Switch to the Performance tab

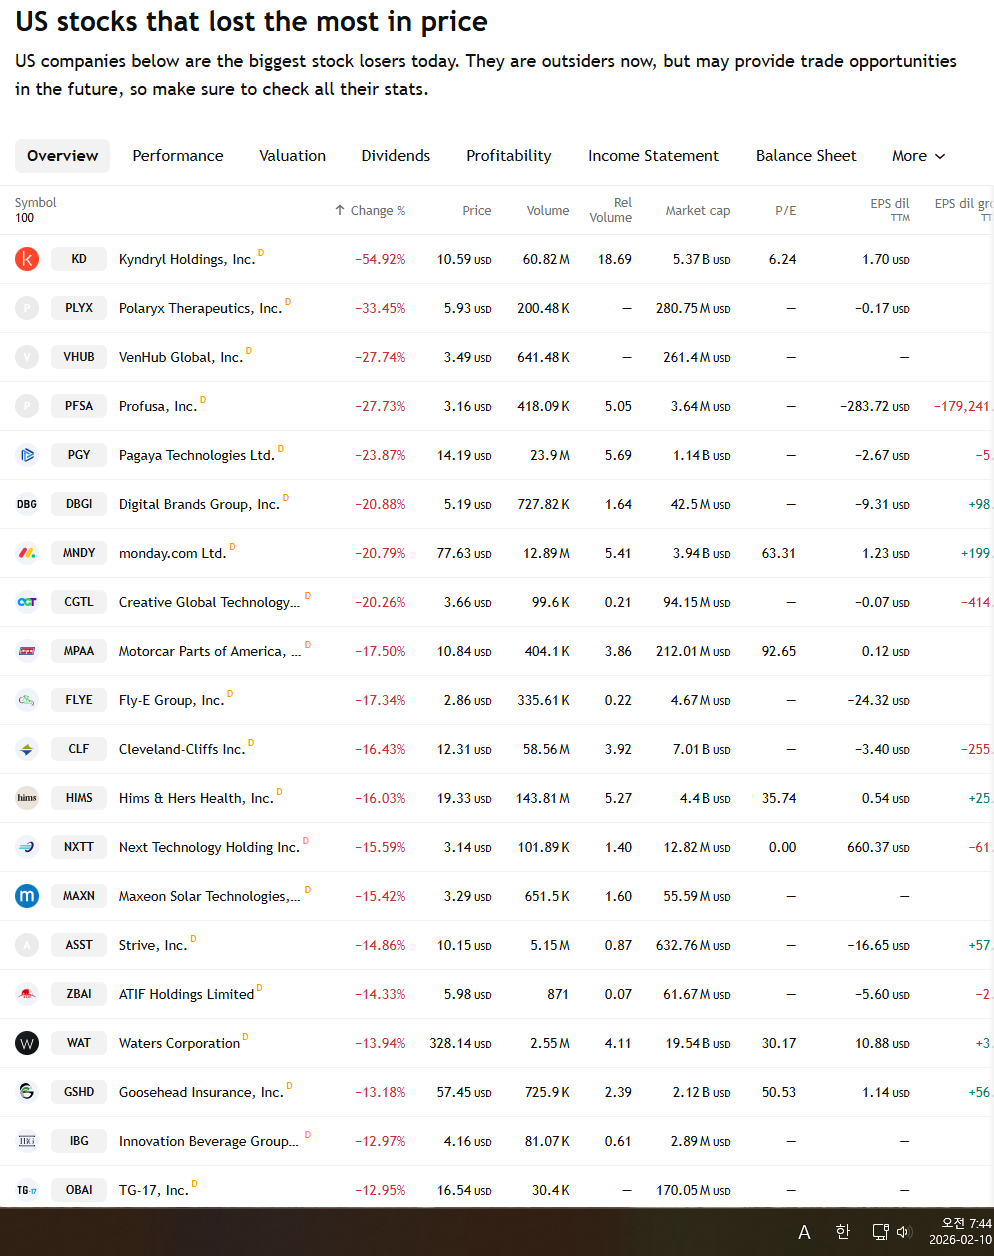[178, 156]
